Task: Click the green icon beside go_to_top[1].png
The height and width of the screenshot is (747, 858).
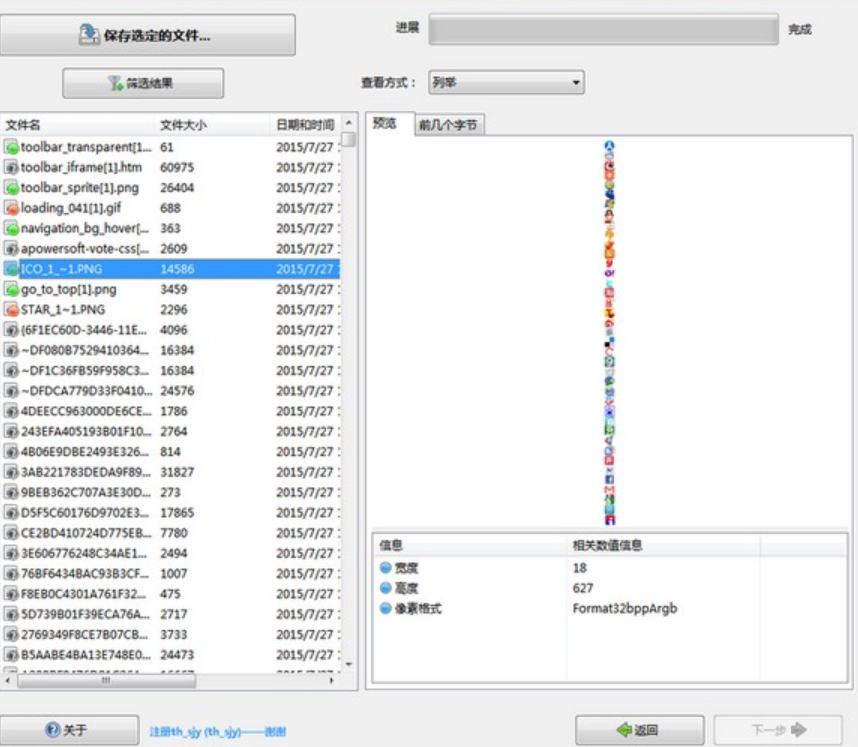Action: click(x=12, y=289)
